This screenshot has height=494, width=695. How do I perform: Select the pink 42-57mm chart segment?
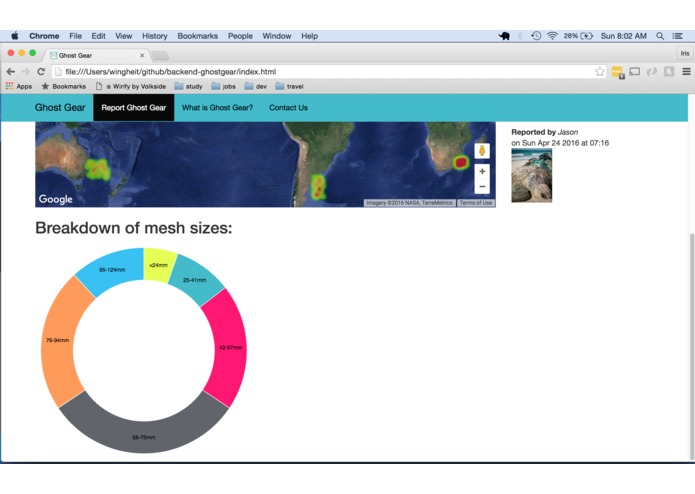coord(230,347)
